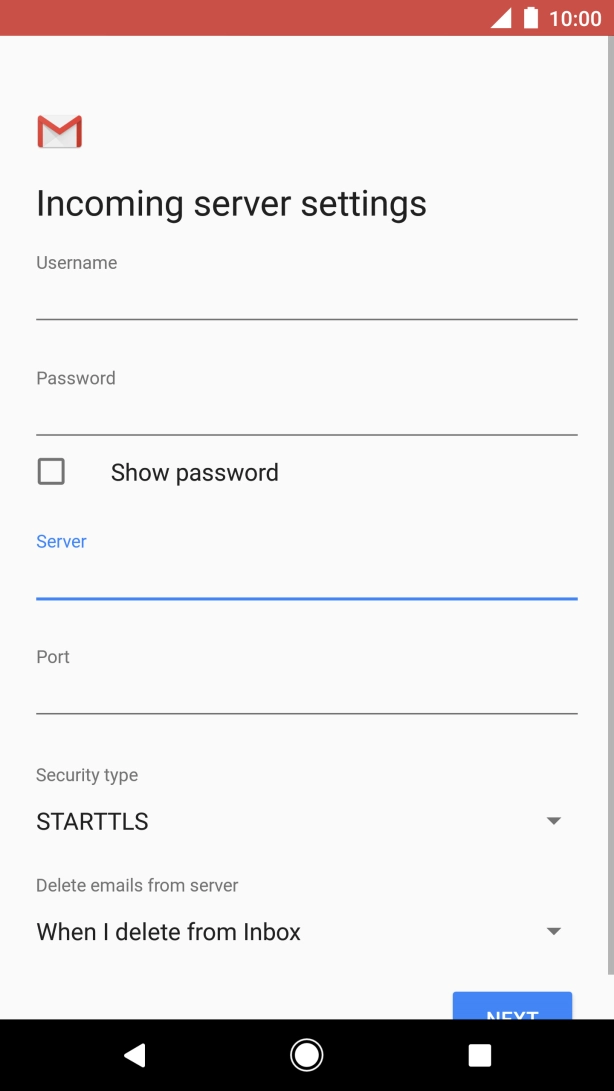This screenshot has width=614, height=1091.
Task: Focus the Password input field
Action: pyautogui.click(x=306, y=414)
